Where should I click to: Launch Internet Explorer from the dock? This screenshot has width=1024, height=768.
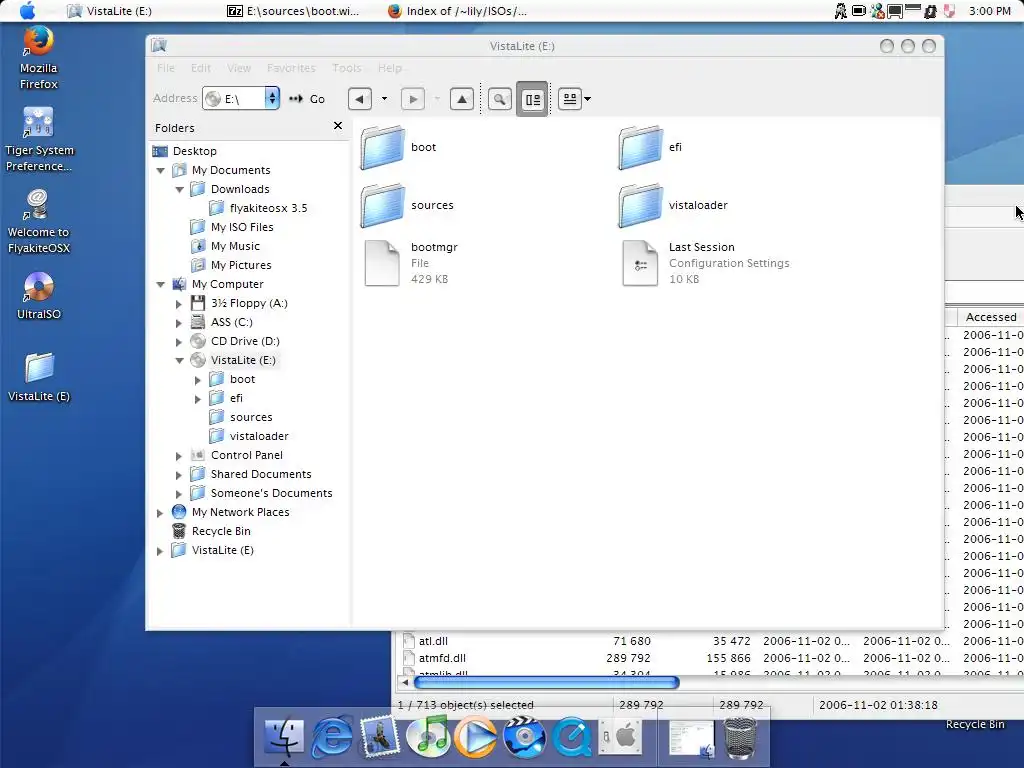pyautogui.click(x=332, y=737)
